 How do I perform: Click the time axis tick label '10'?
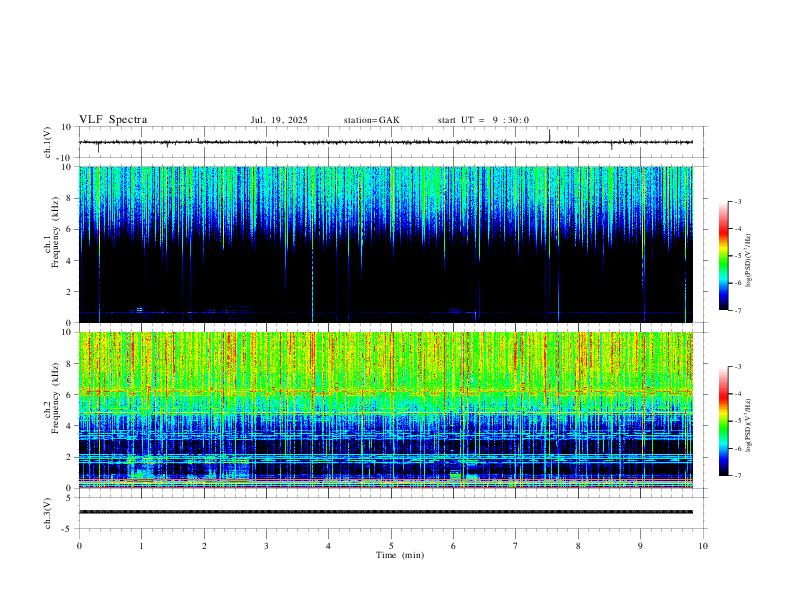[x=703, y=546]
